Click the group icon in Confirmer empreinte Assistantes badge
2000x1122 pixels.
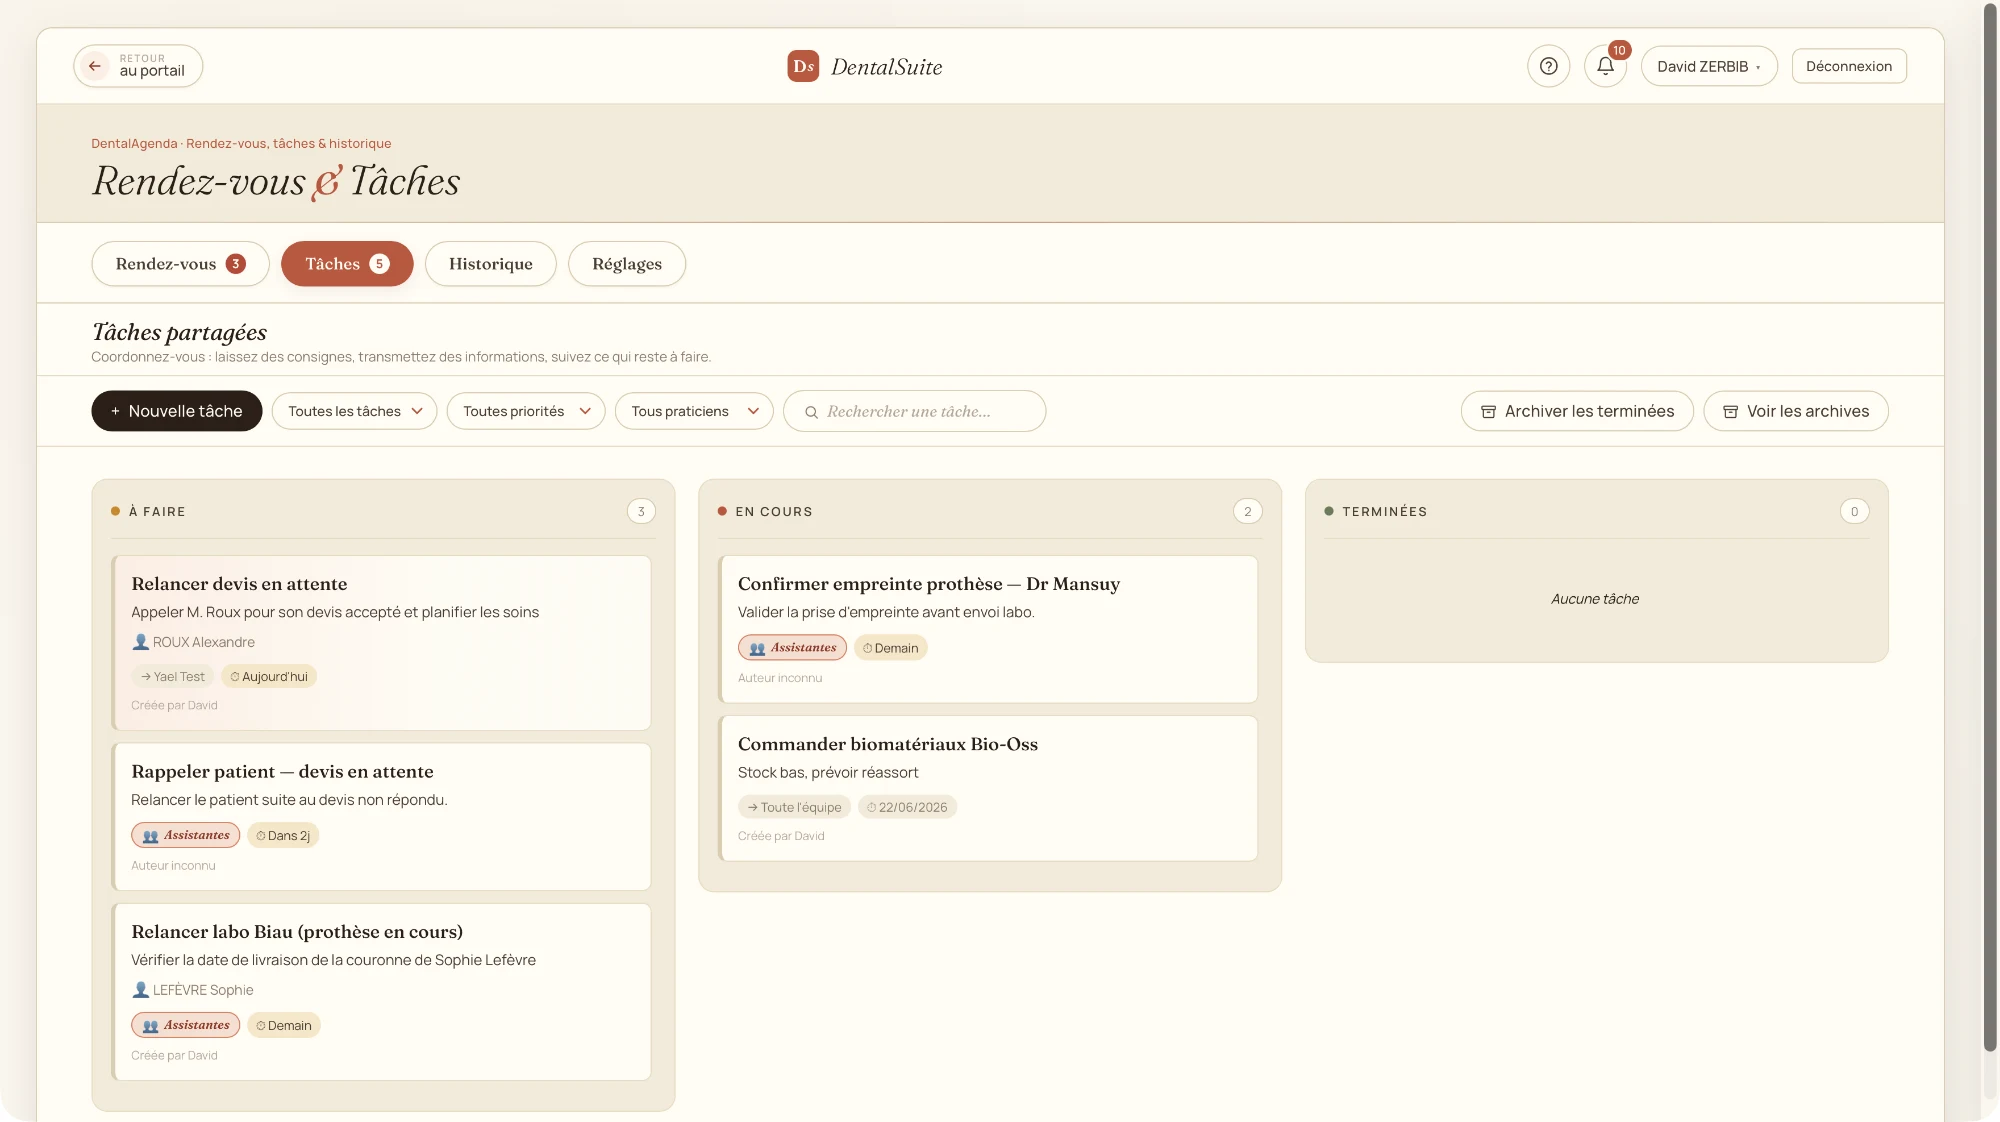(757, 649)
